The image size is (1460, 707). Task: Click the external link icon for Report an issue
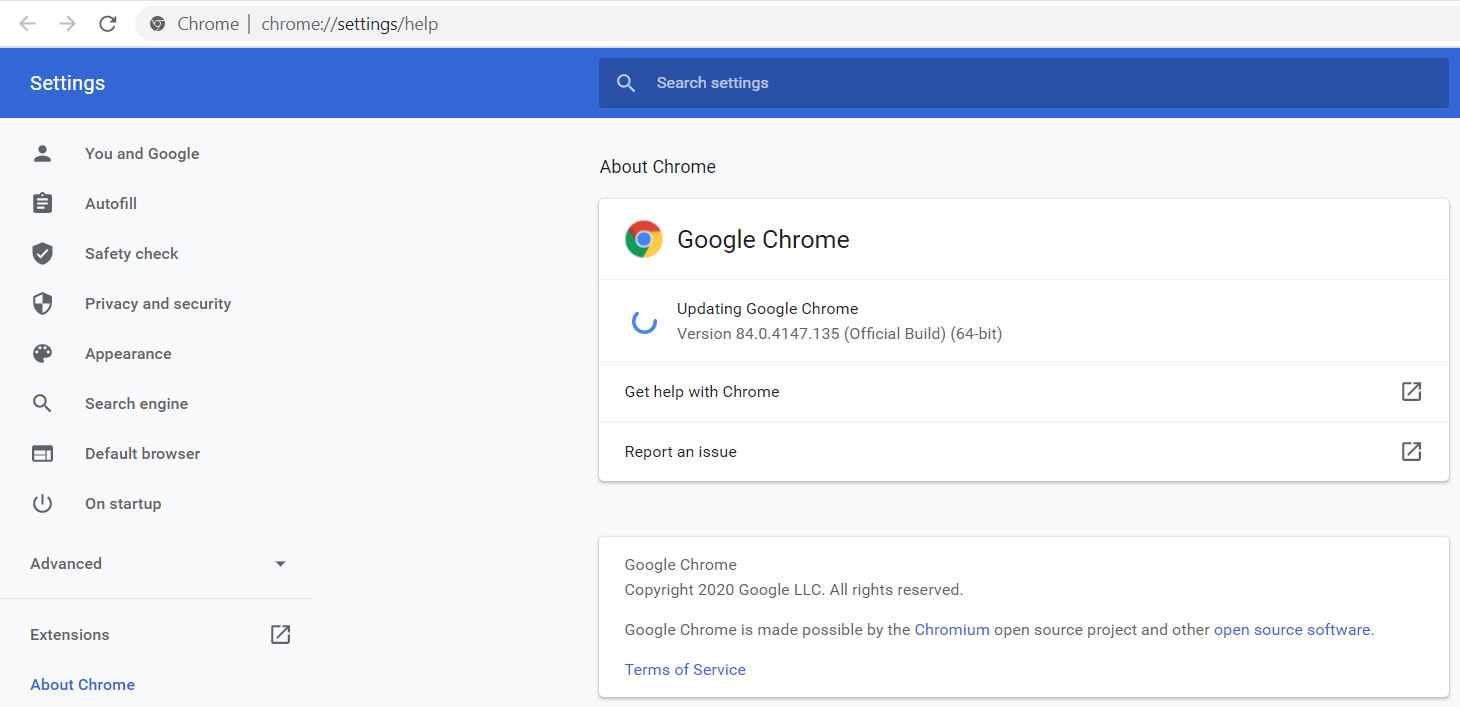tap(1411, 451)
